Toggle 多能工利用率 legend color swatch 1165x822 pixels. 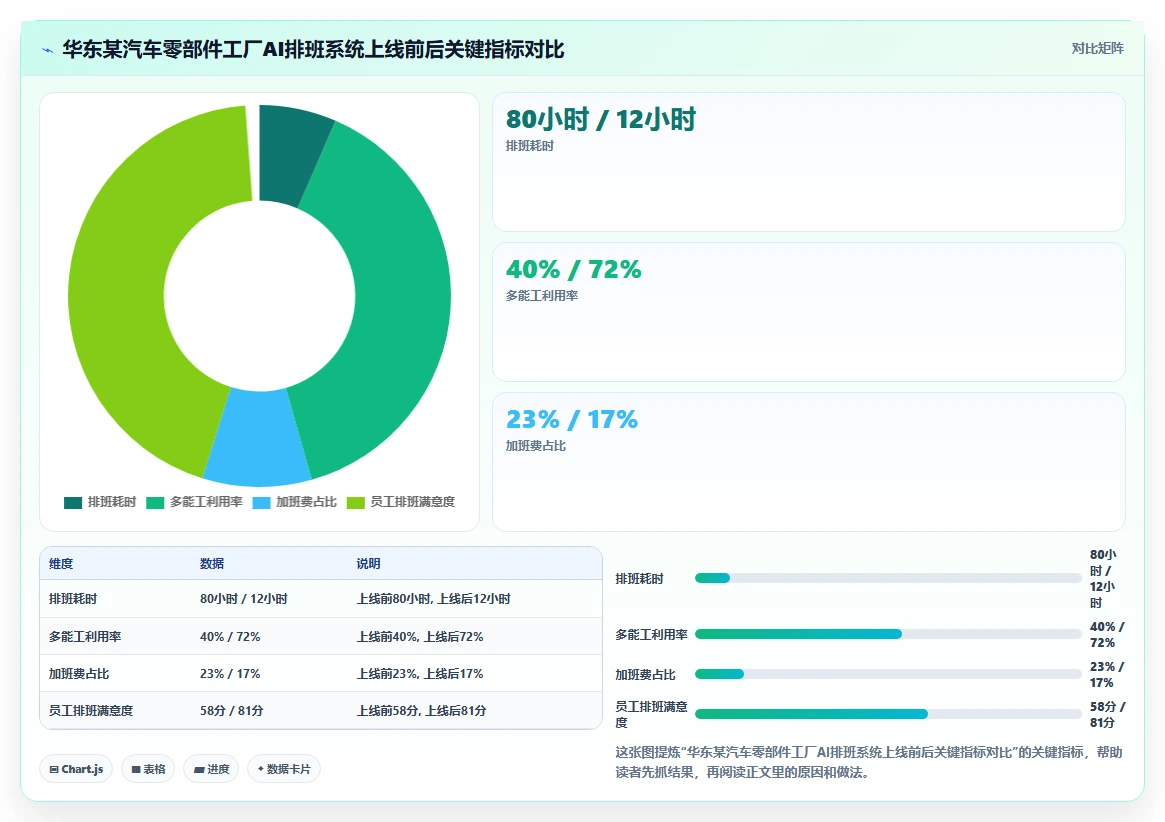(x=155, y=502)
